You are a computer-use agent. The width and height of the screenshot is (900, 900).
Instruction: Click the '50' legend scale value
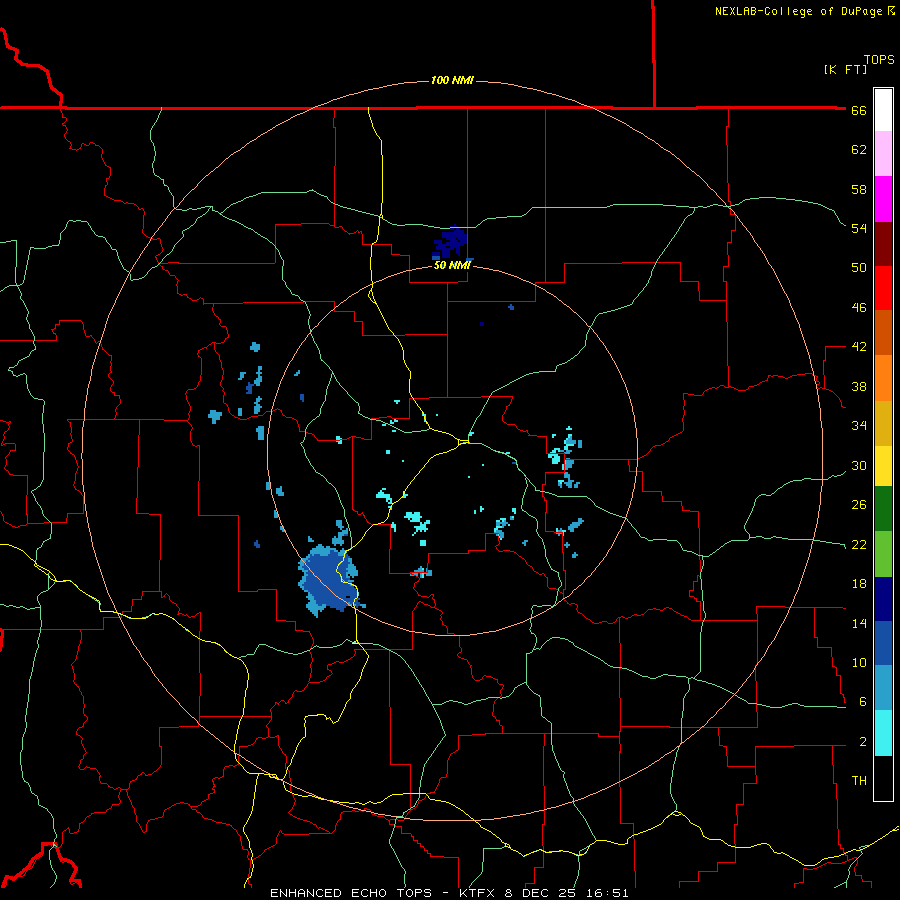click(859, 268)
